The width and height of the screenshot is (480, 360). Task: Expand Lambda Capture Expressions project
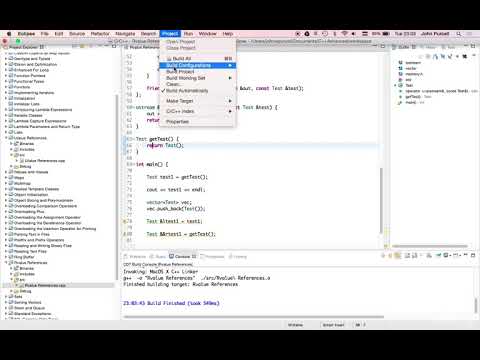(x=6, y=121)
